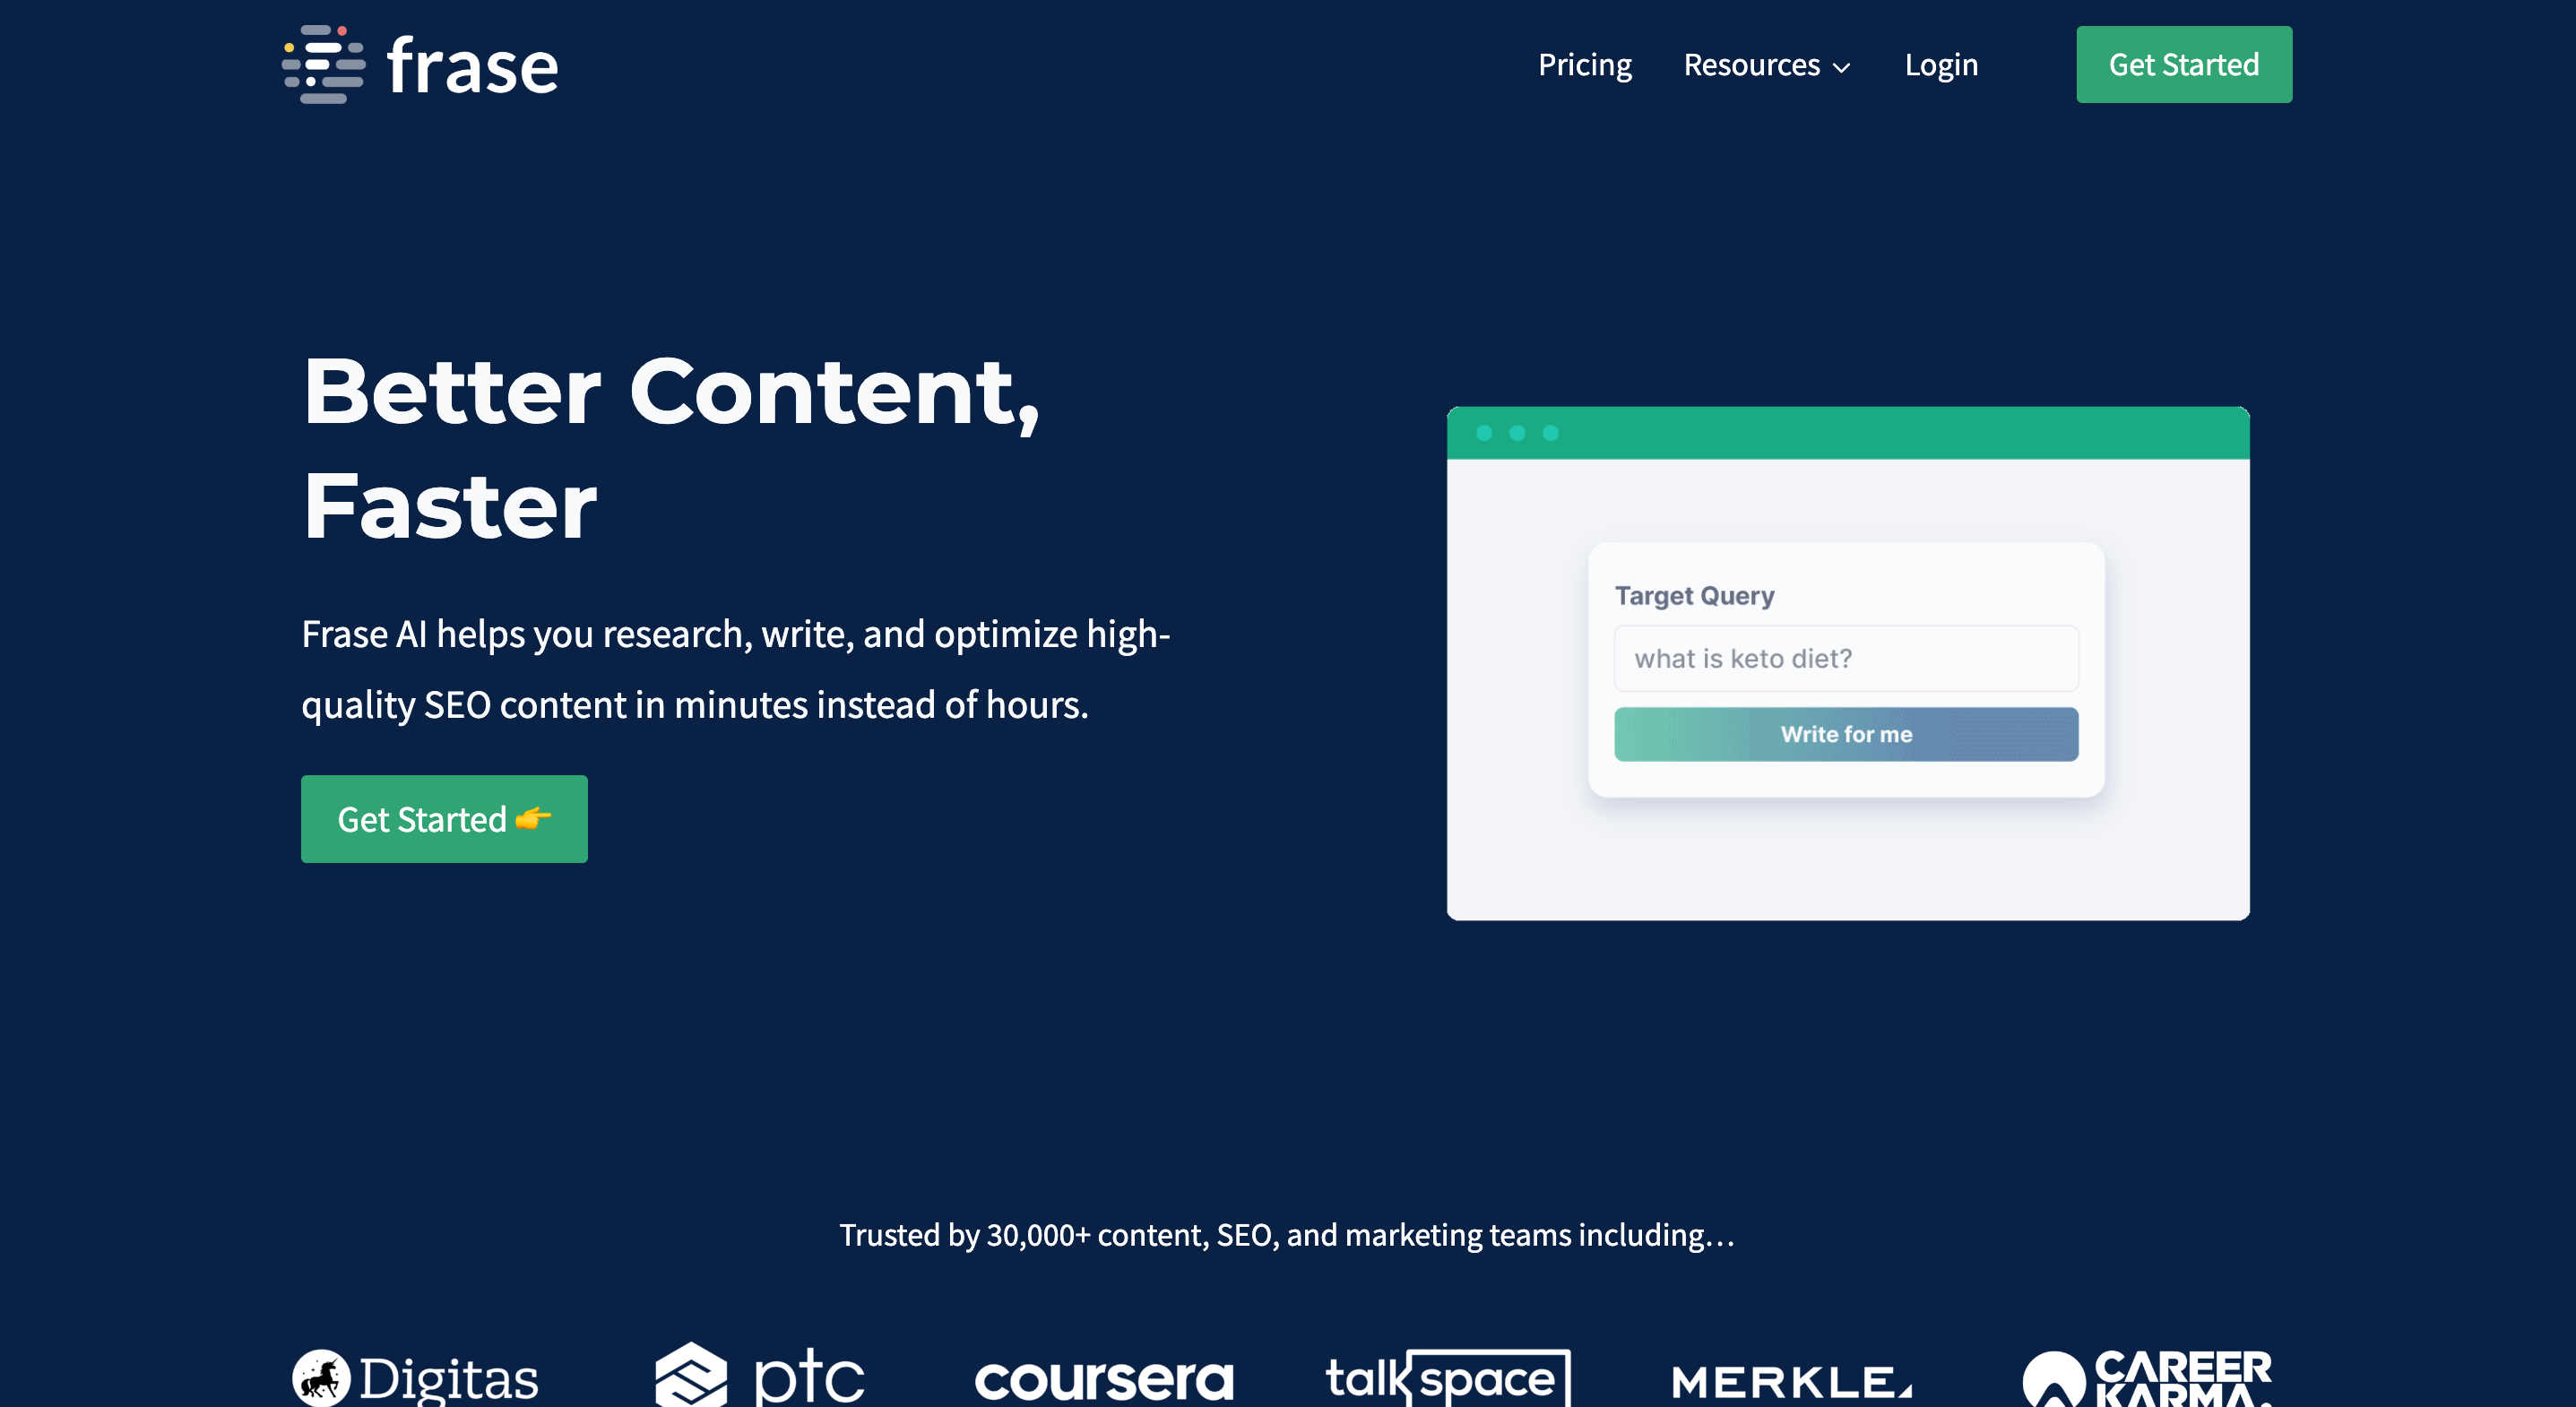The height and width of the screenshot is (1407, 2576).
Task: Click the navbar 'Get Started' button
Action: coord(2184,65)
